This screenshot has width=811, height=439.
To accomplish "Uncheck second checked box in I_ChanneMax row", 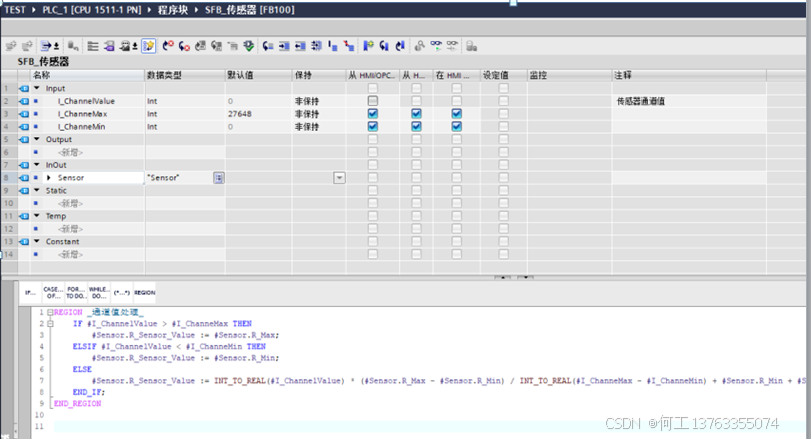I will pos(416,114).
